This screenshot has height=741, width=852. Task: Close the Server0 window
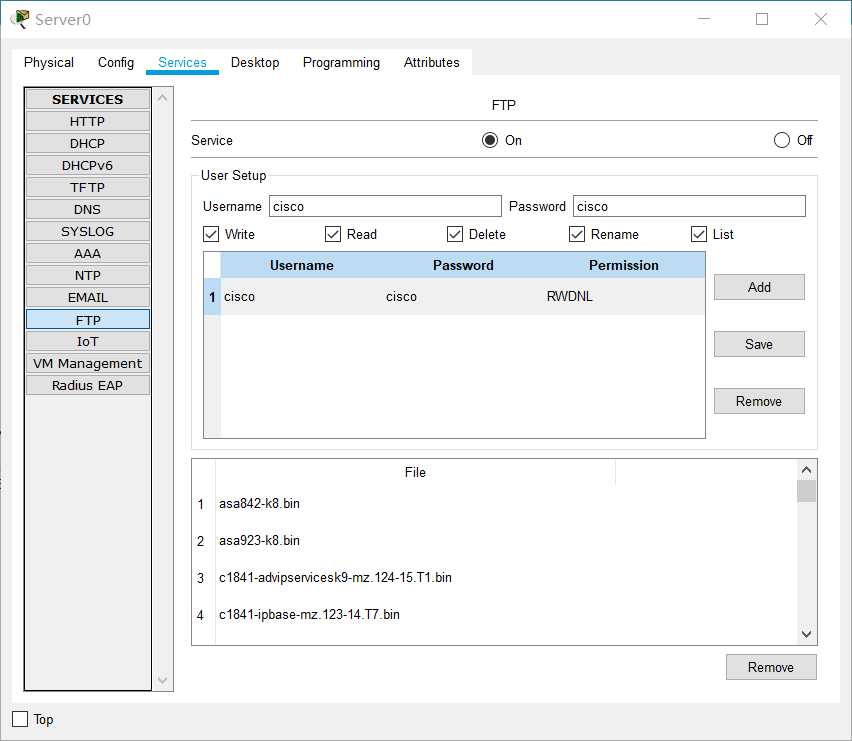[x=820, y=20]
